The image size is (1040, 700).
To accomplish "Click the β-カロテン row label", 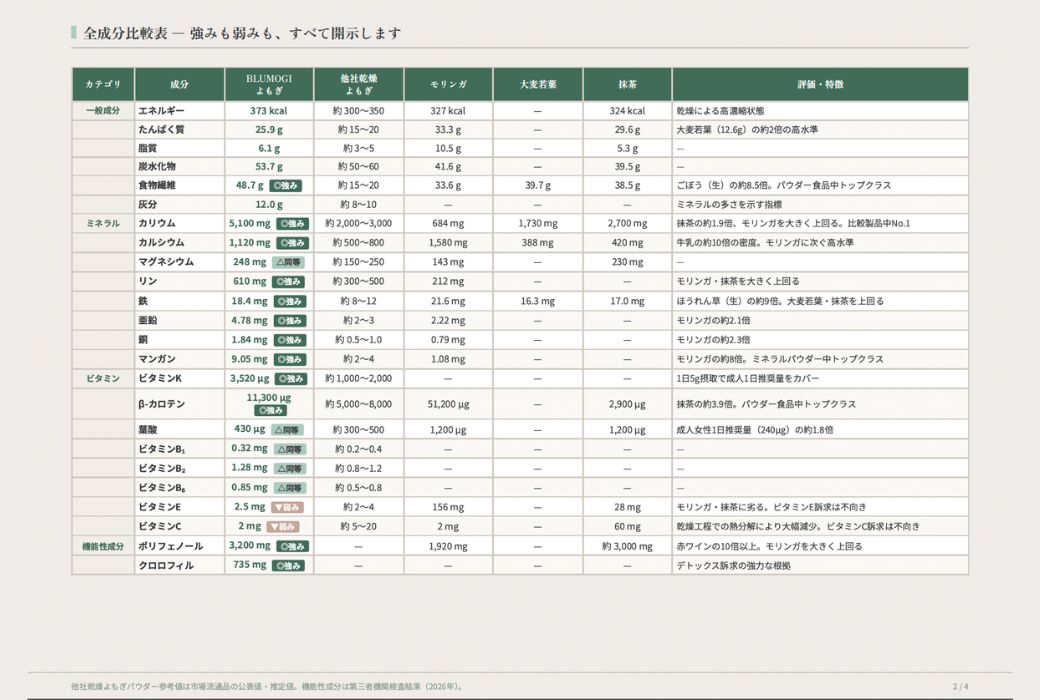I will 161,404.
